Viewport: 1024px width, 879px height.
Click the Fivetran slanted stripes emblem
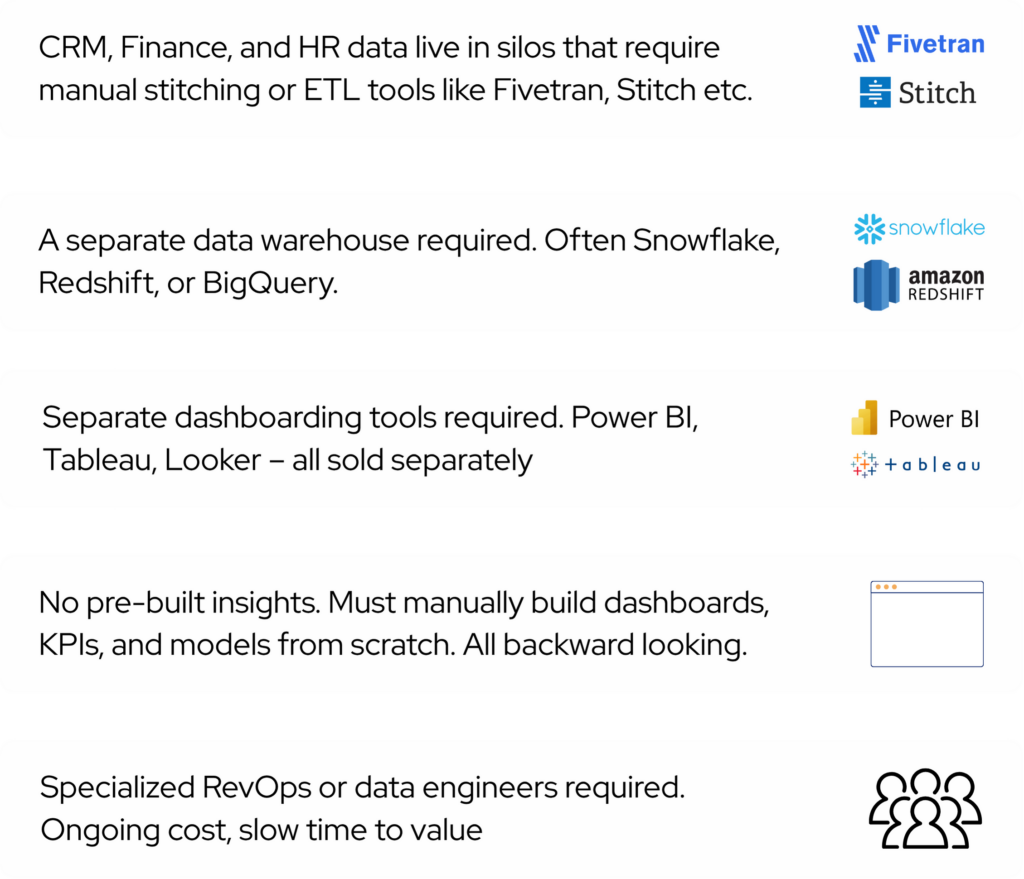[867, 44]
